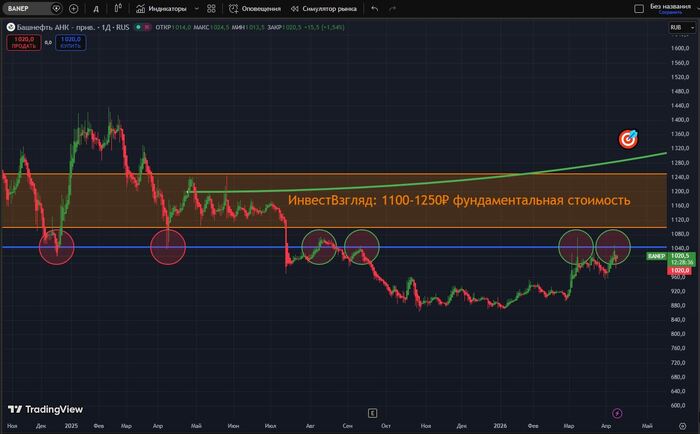Image resolution: width=700 pixels, height=434 pixels.
Task: Toggle the layout checkbox near Без названия
Action: 639,8
